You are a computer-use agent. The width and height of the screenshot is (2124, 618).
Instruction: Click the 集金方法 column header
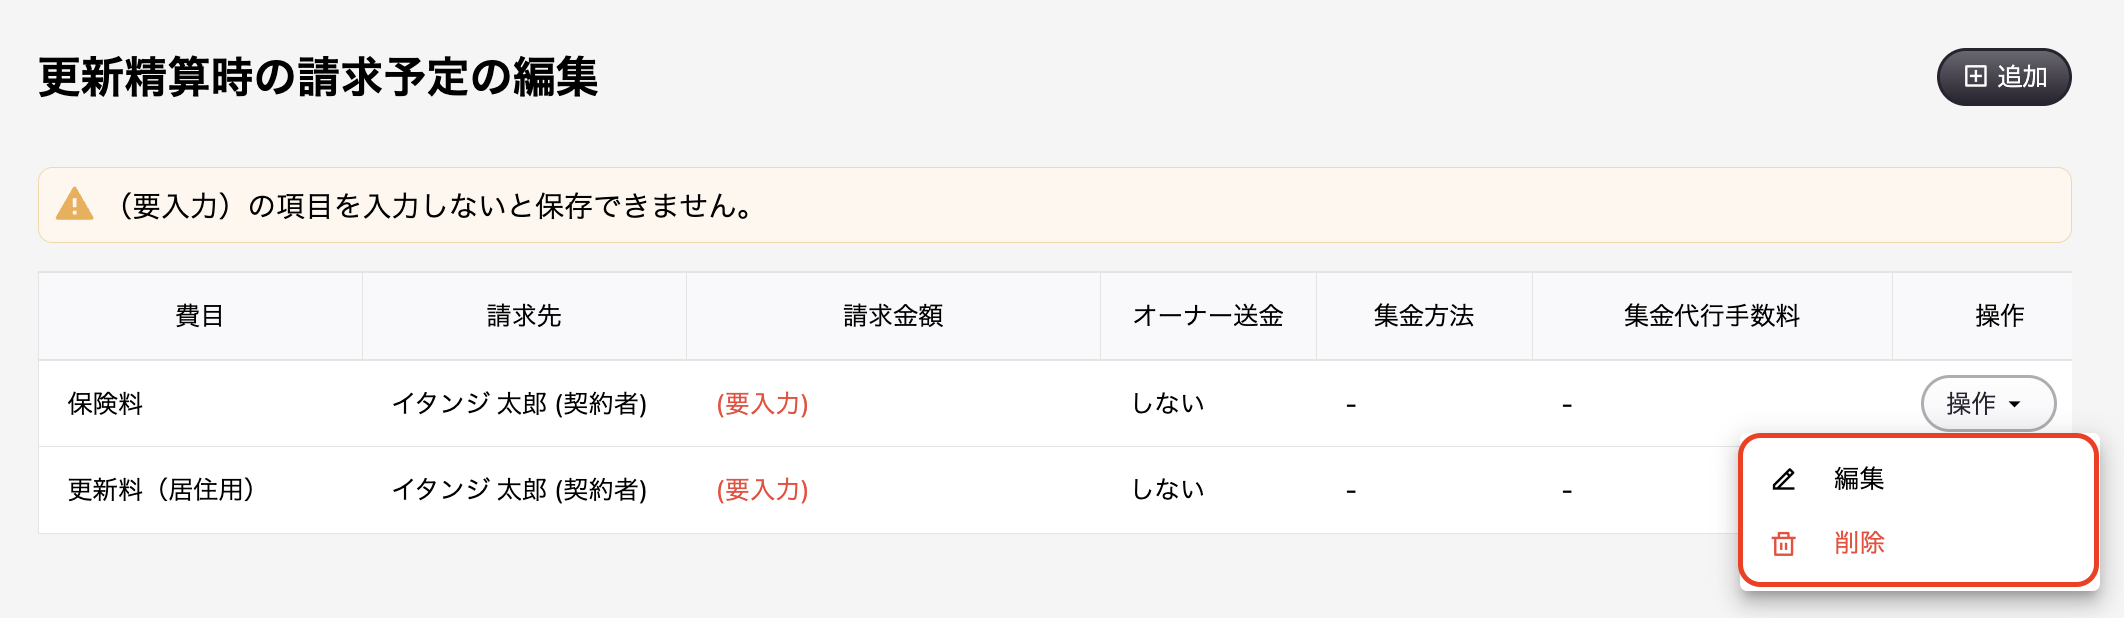point(1424,316)
